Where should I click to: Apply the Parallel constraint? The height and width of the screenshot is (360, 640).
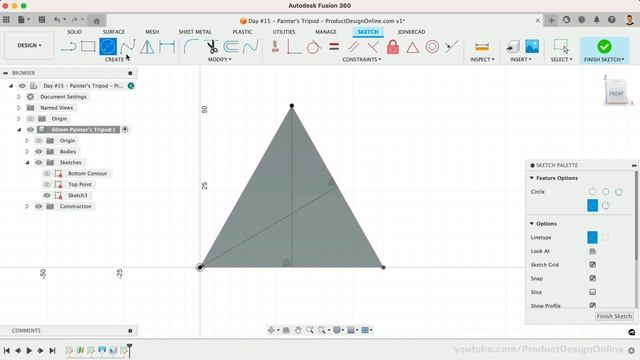tap(353, 47)
